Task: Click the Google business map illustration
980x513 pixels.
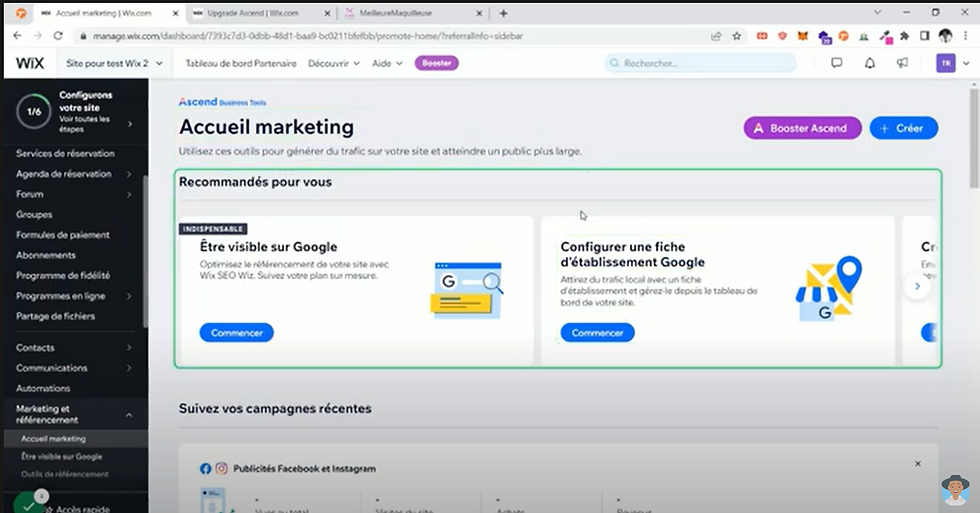Action: (x=828, y=288)
